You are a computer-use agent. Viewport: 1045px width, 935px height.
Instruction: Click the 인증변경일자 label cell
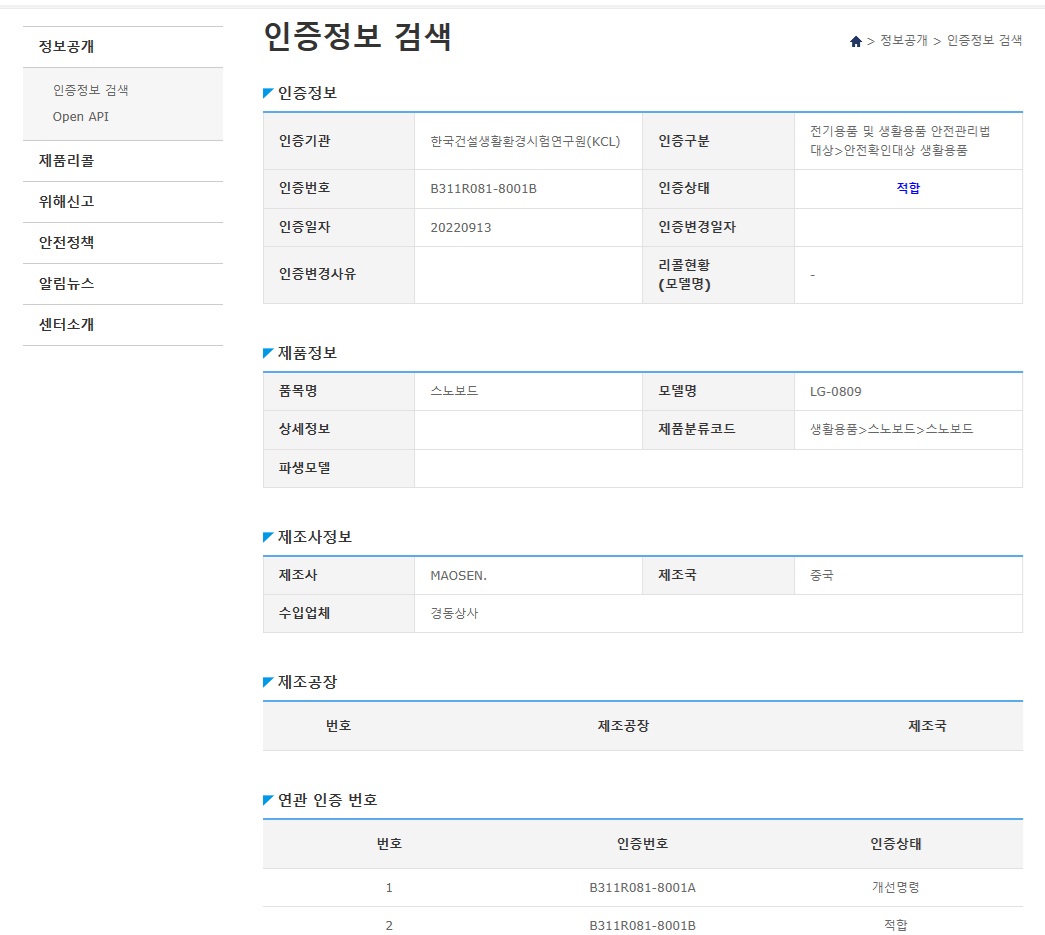(718, 227)
